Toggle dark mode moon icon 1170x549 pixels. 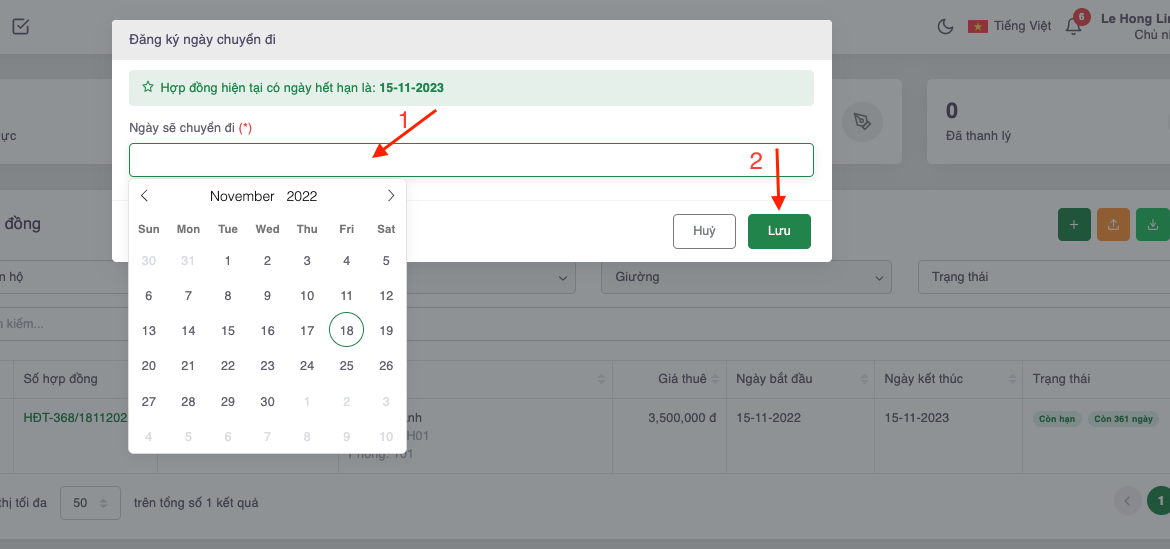click(x=945, y=26)
